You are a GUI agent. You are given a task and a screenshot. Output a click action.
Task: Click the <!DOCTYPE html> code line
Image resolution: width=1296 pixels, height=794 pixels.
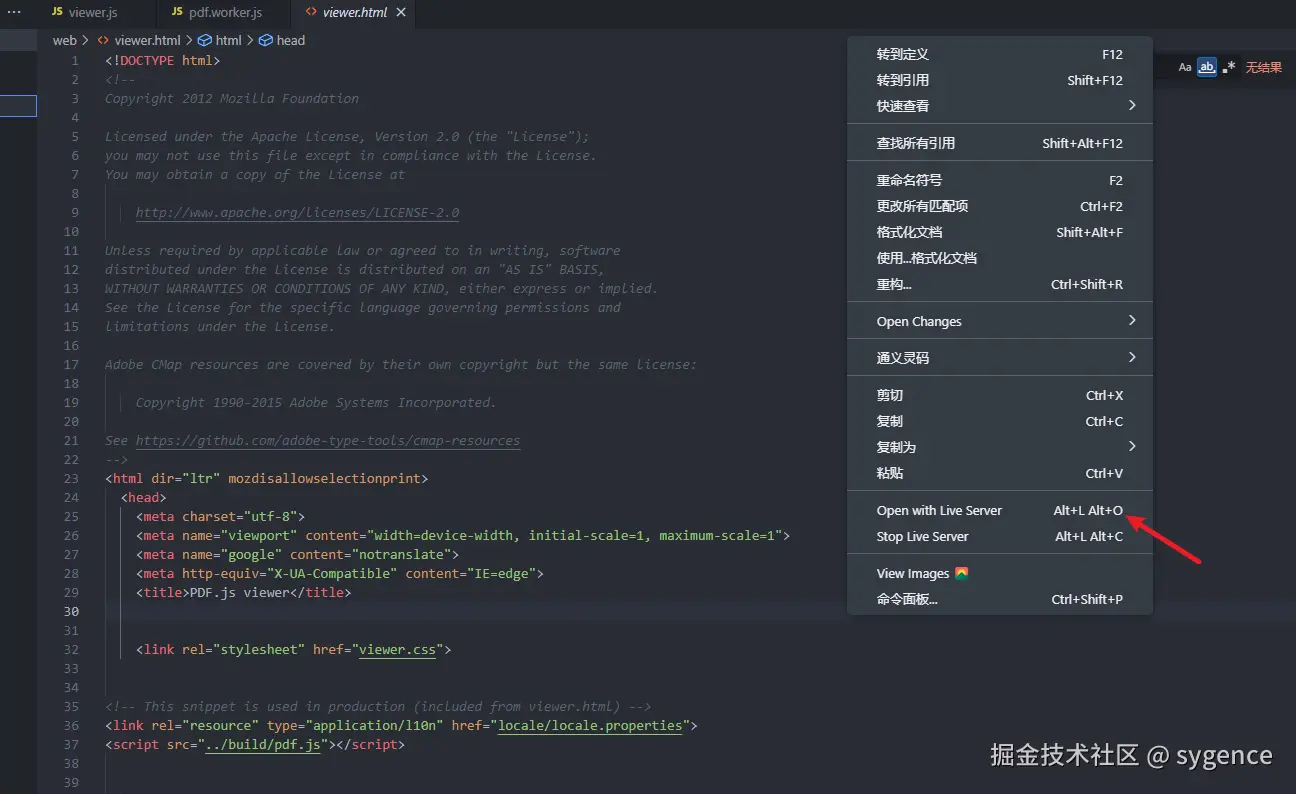[x=162, y=60]
